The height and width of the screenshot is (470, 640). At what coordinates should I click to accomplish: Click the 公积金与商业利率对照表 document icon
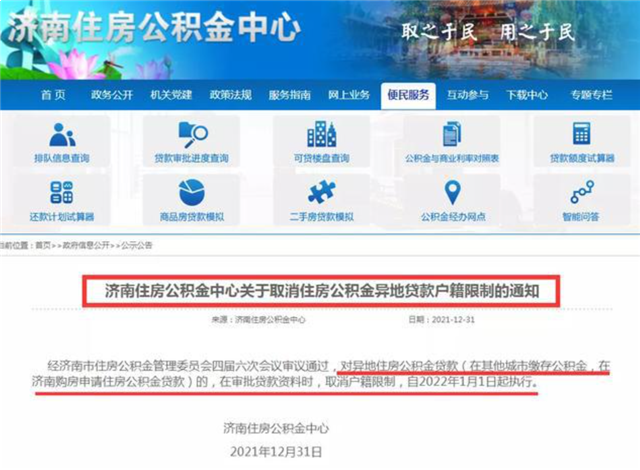pos(452,134)
